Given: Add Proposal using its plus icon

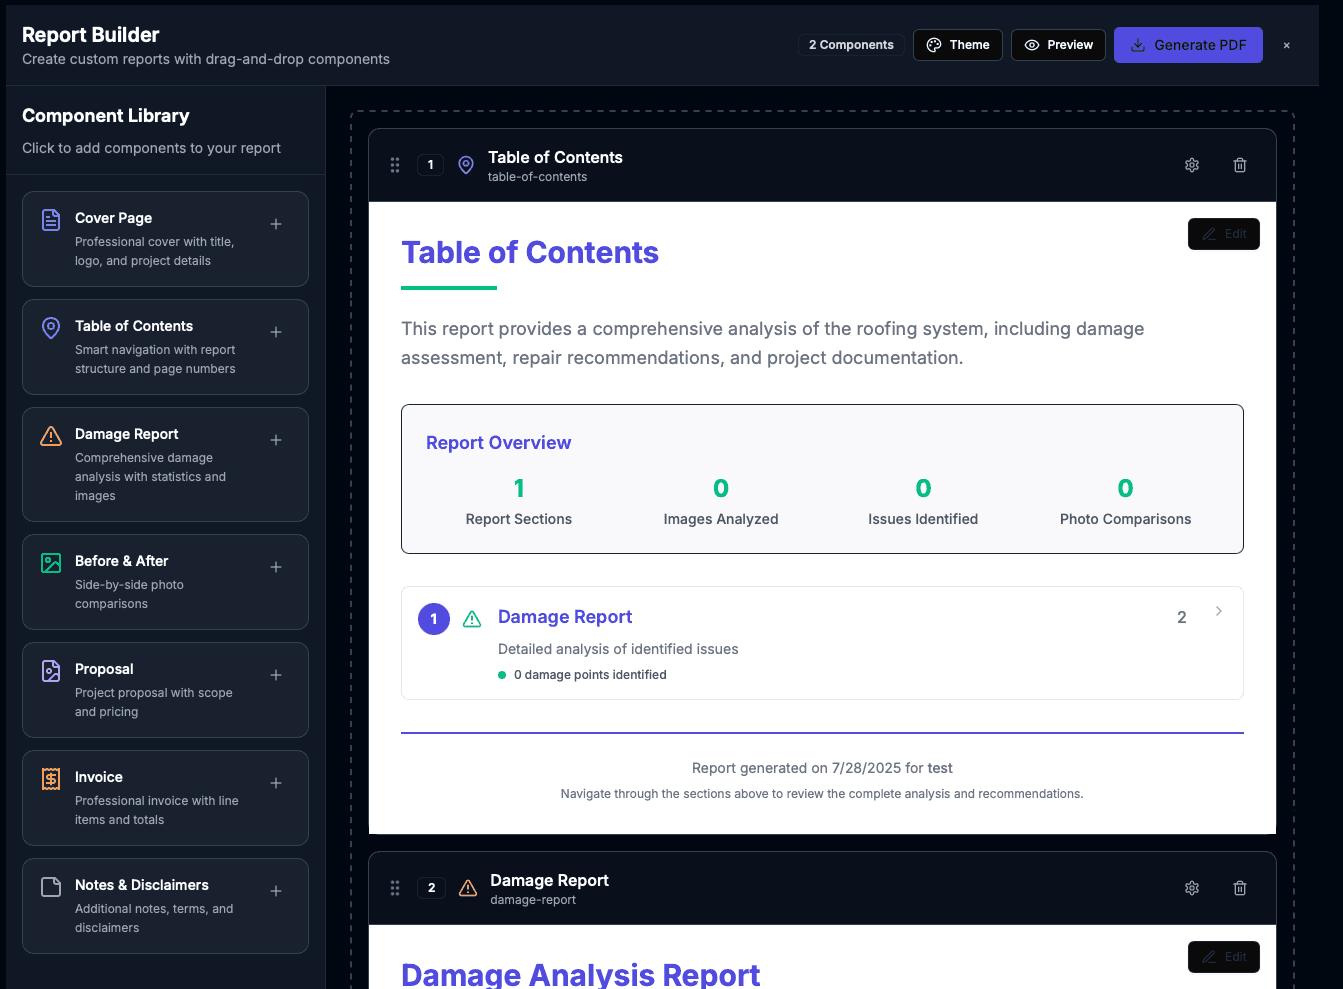Looking at the screenshot, I should coord(276,675).
